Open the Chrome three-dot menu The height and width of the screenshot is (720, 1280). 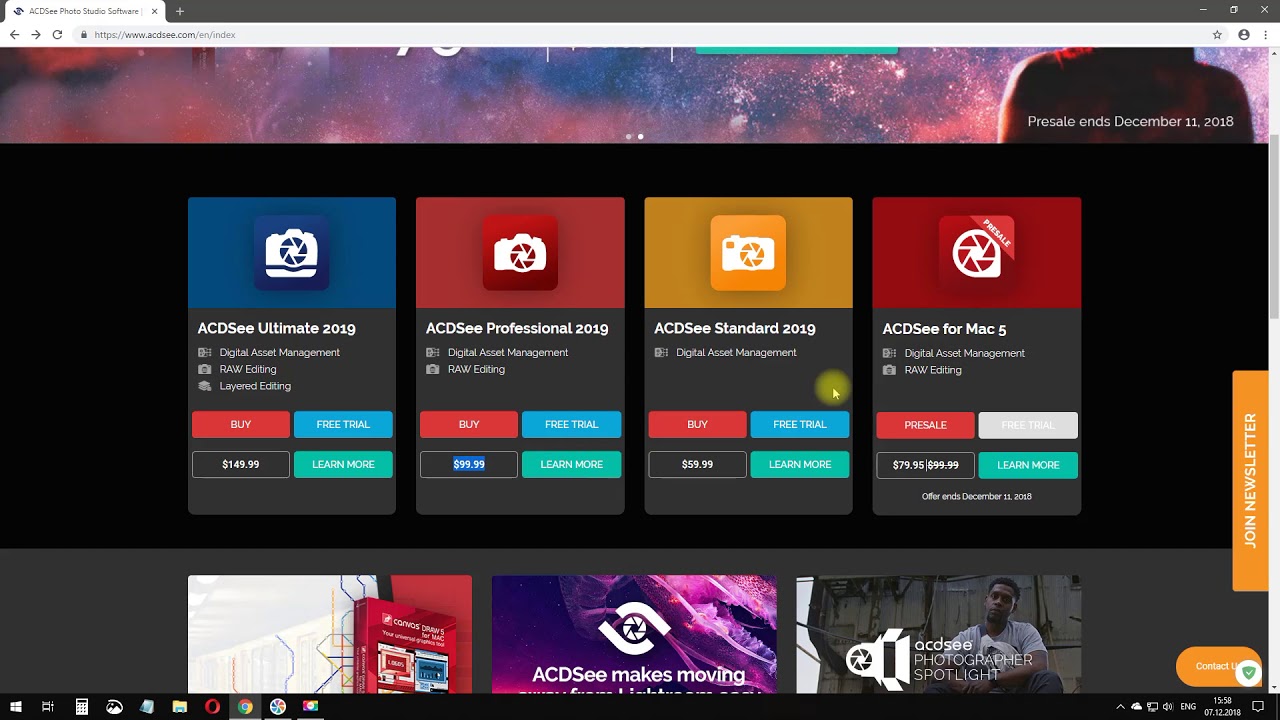pos(1266,34)
